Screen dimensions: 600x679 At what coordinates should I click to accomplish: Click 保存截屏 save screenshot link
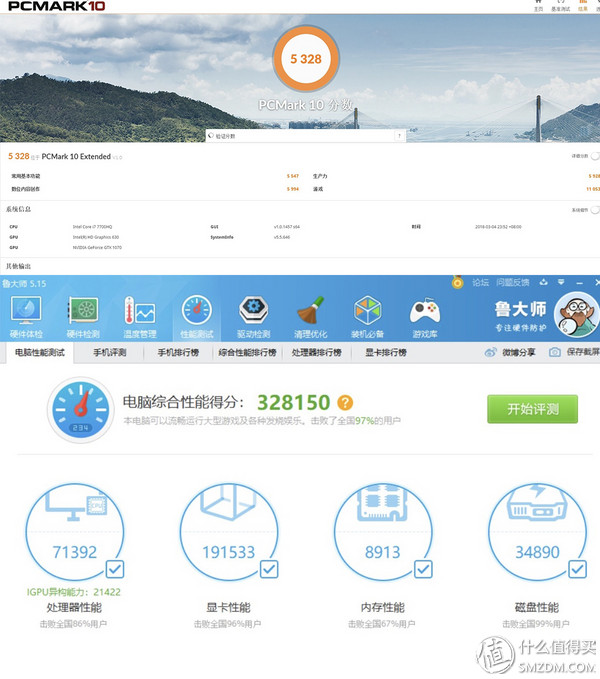tap(583, 352)
